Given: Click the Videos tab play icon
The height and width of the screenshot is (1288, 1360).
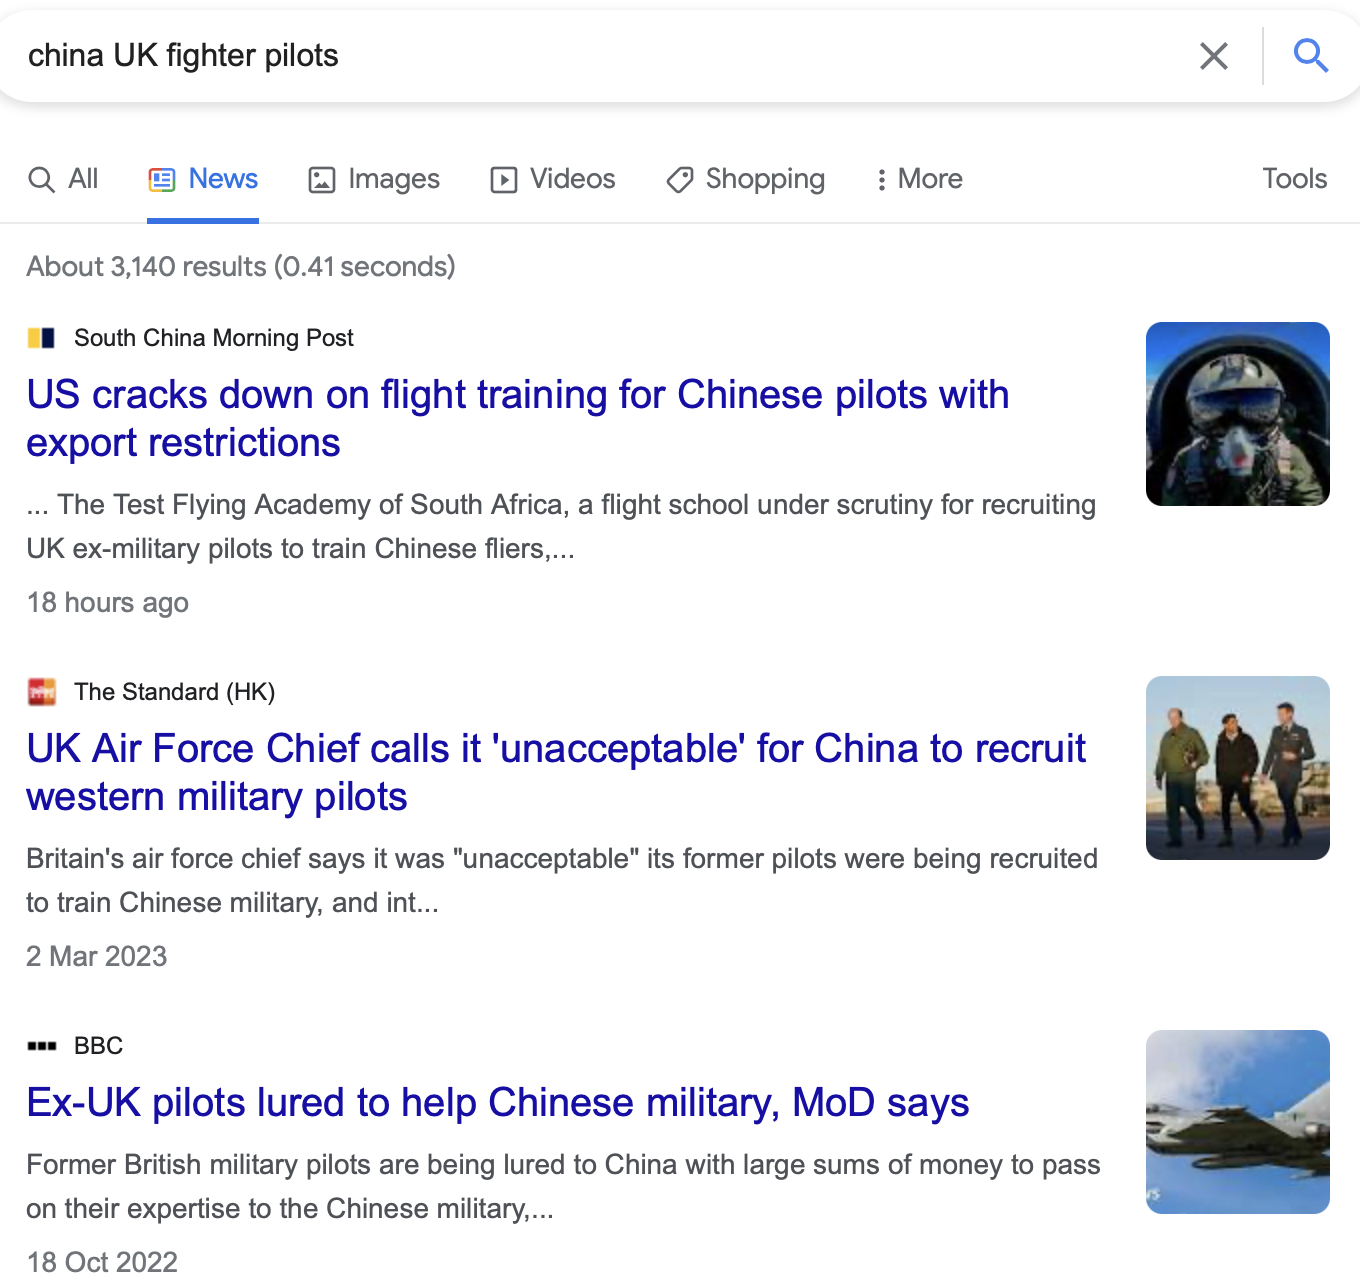Looking at the screenshot, I should [x=503, y=180].
